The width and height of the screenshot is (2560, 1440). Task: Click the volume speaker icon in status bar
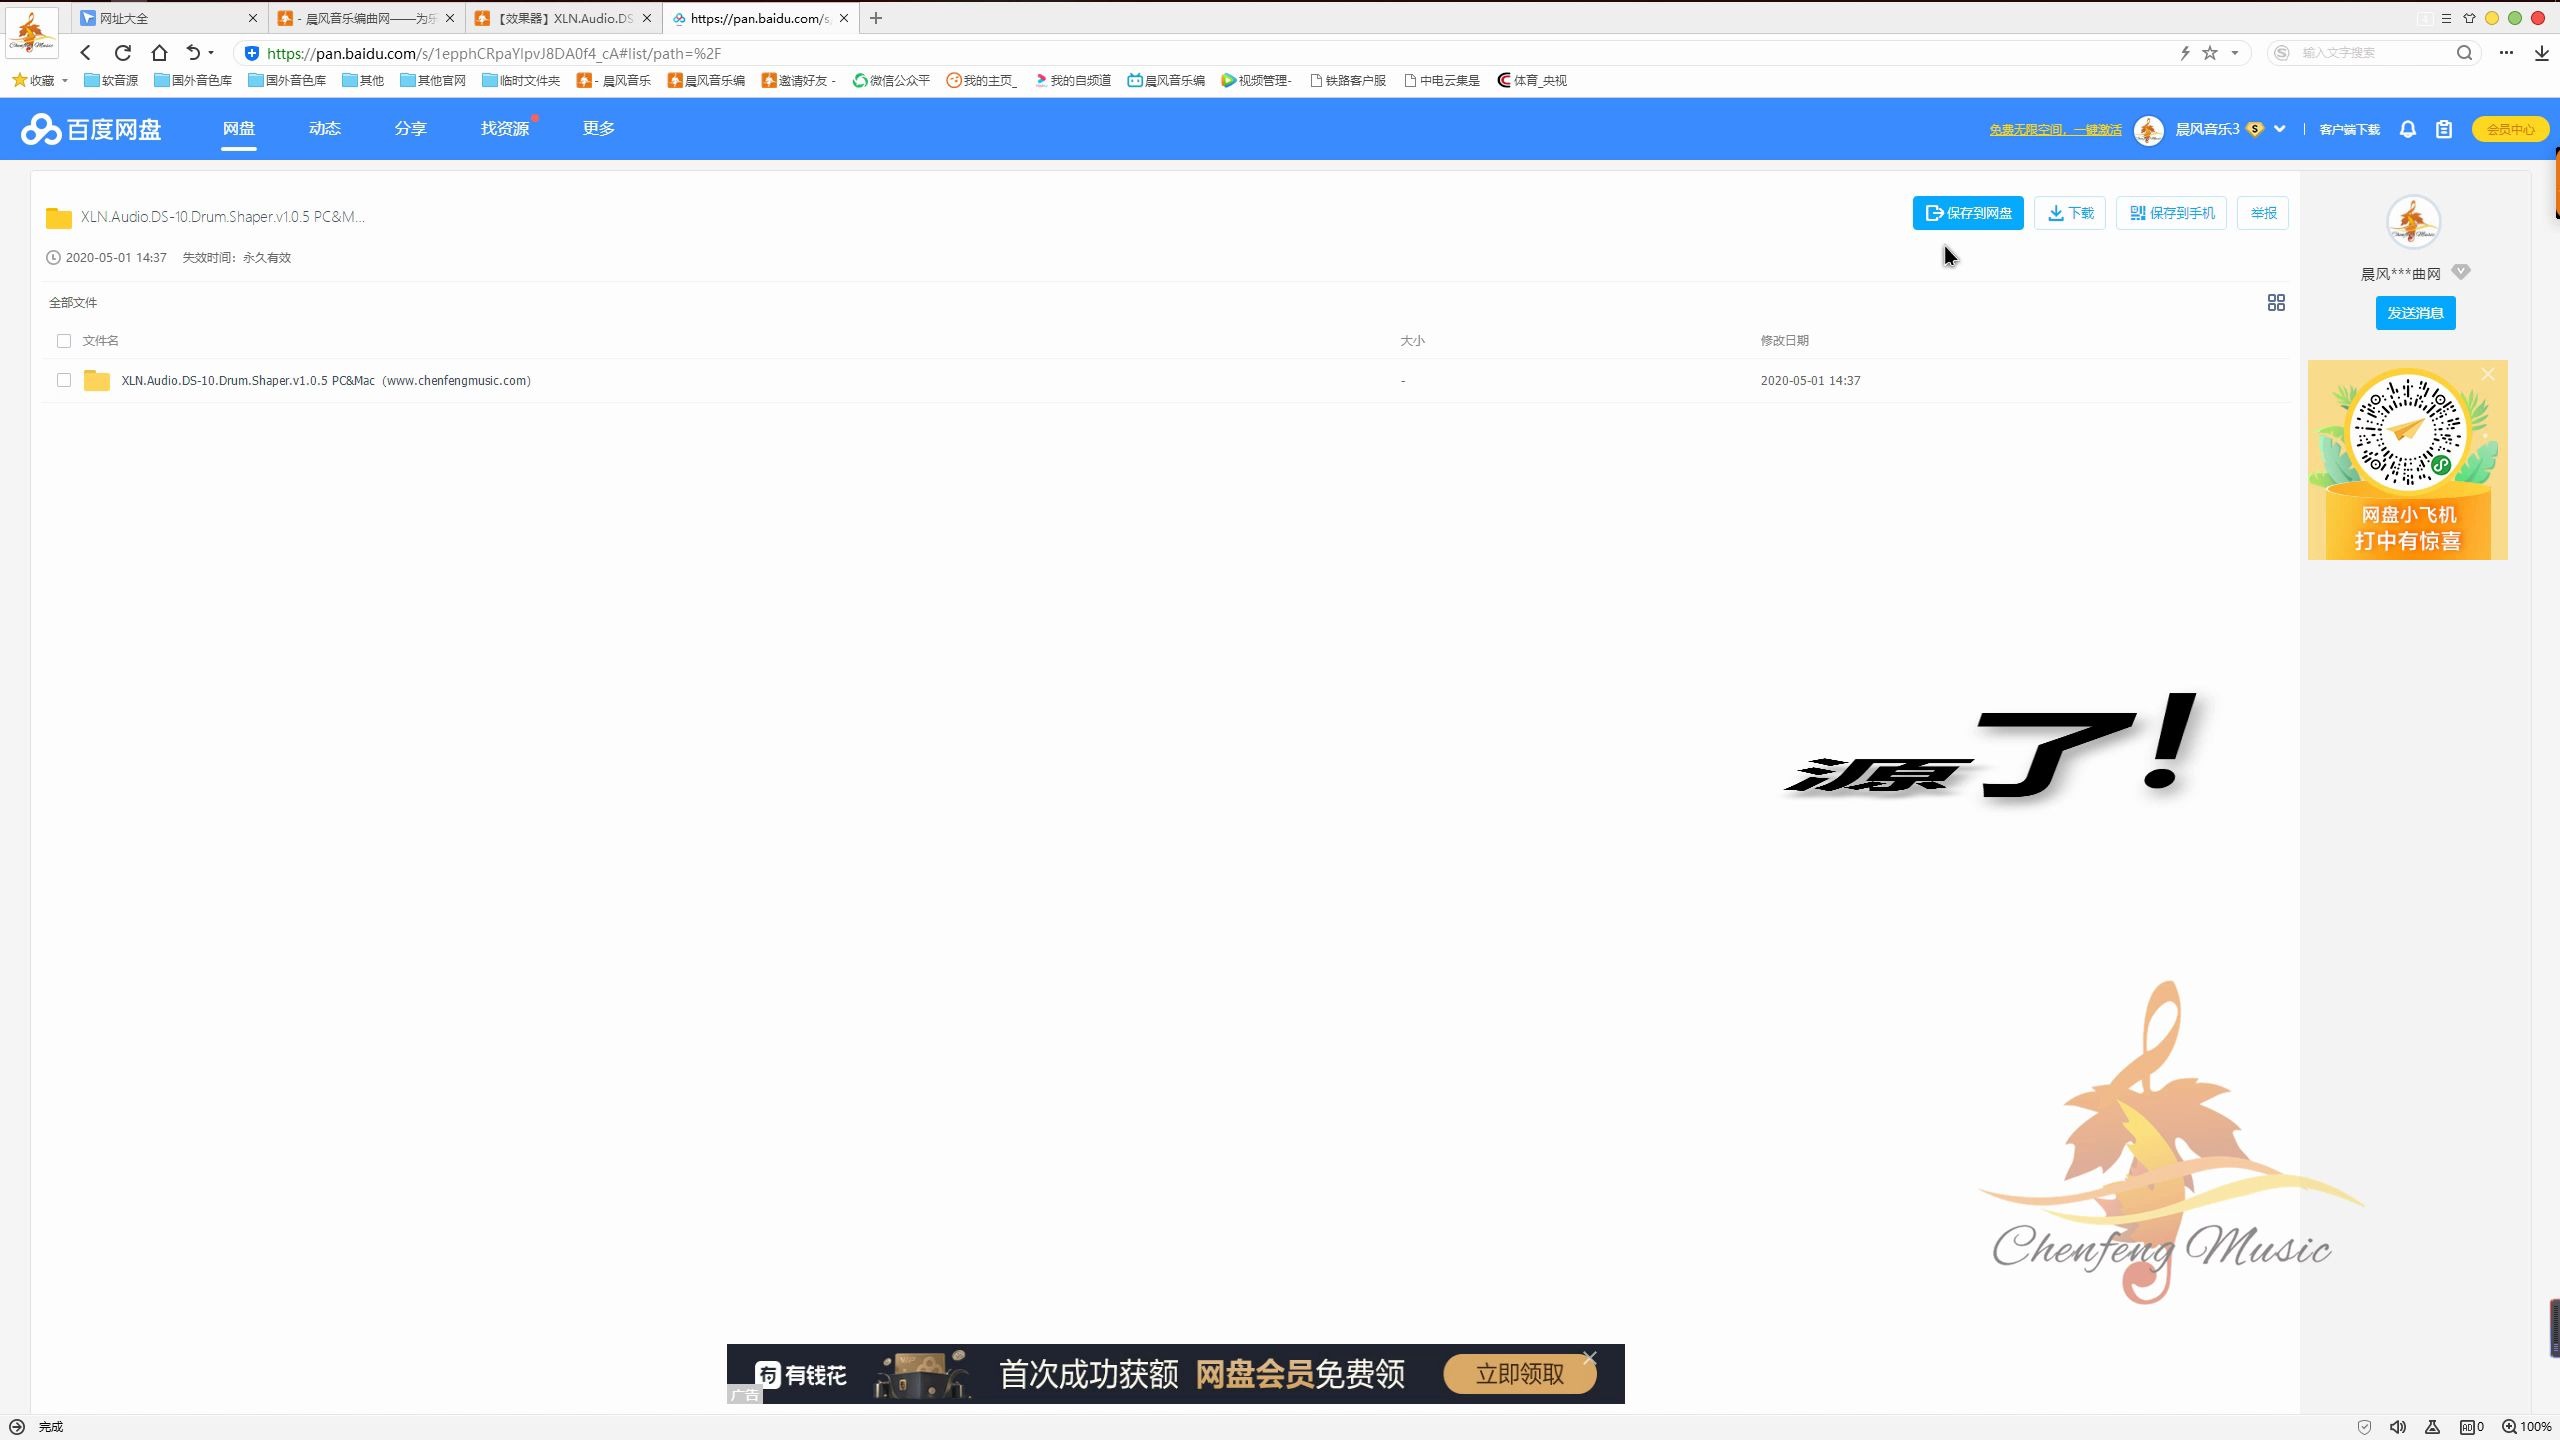point(2398,1427)
